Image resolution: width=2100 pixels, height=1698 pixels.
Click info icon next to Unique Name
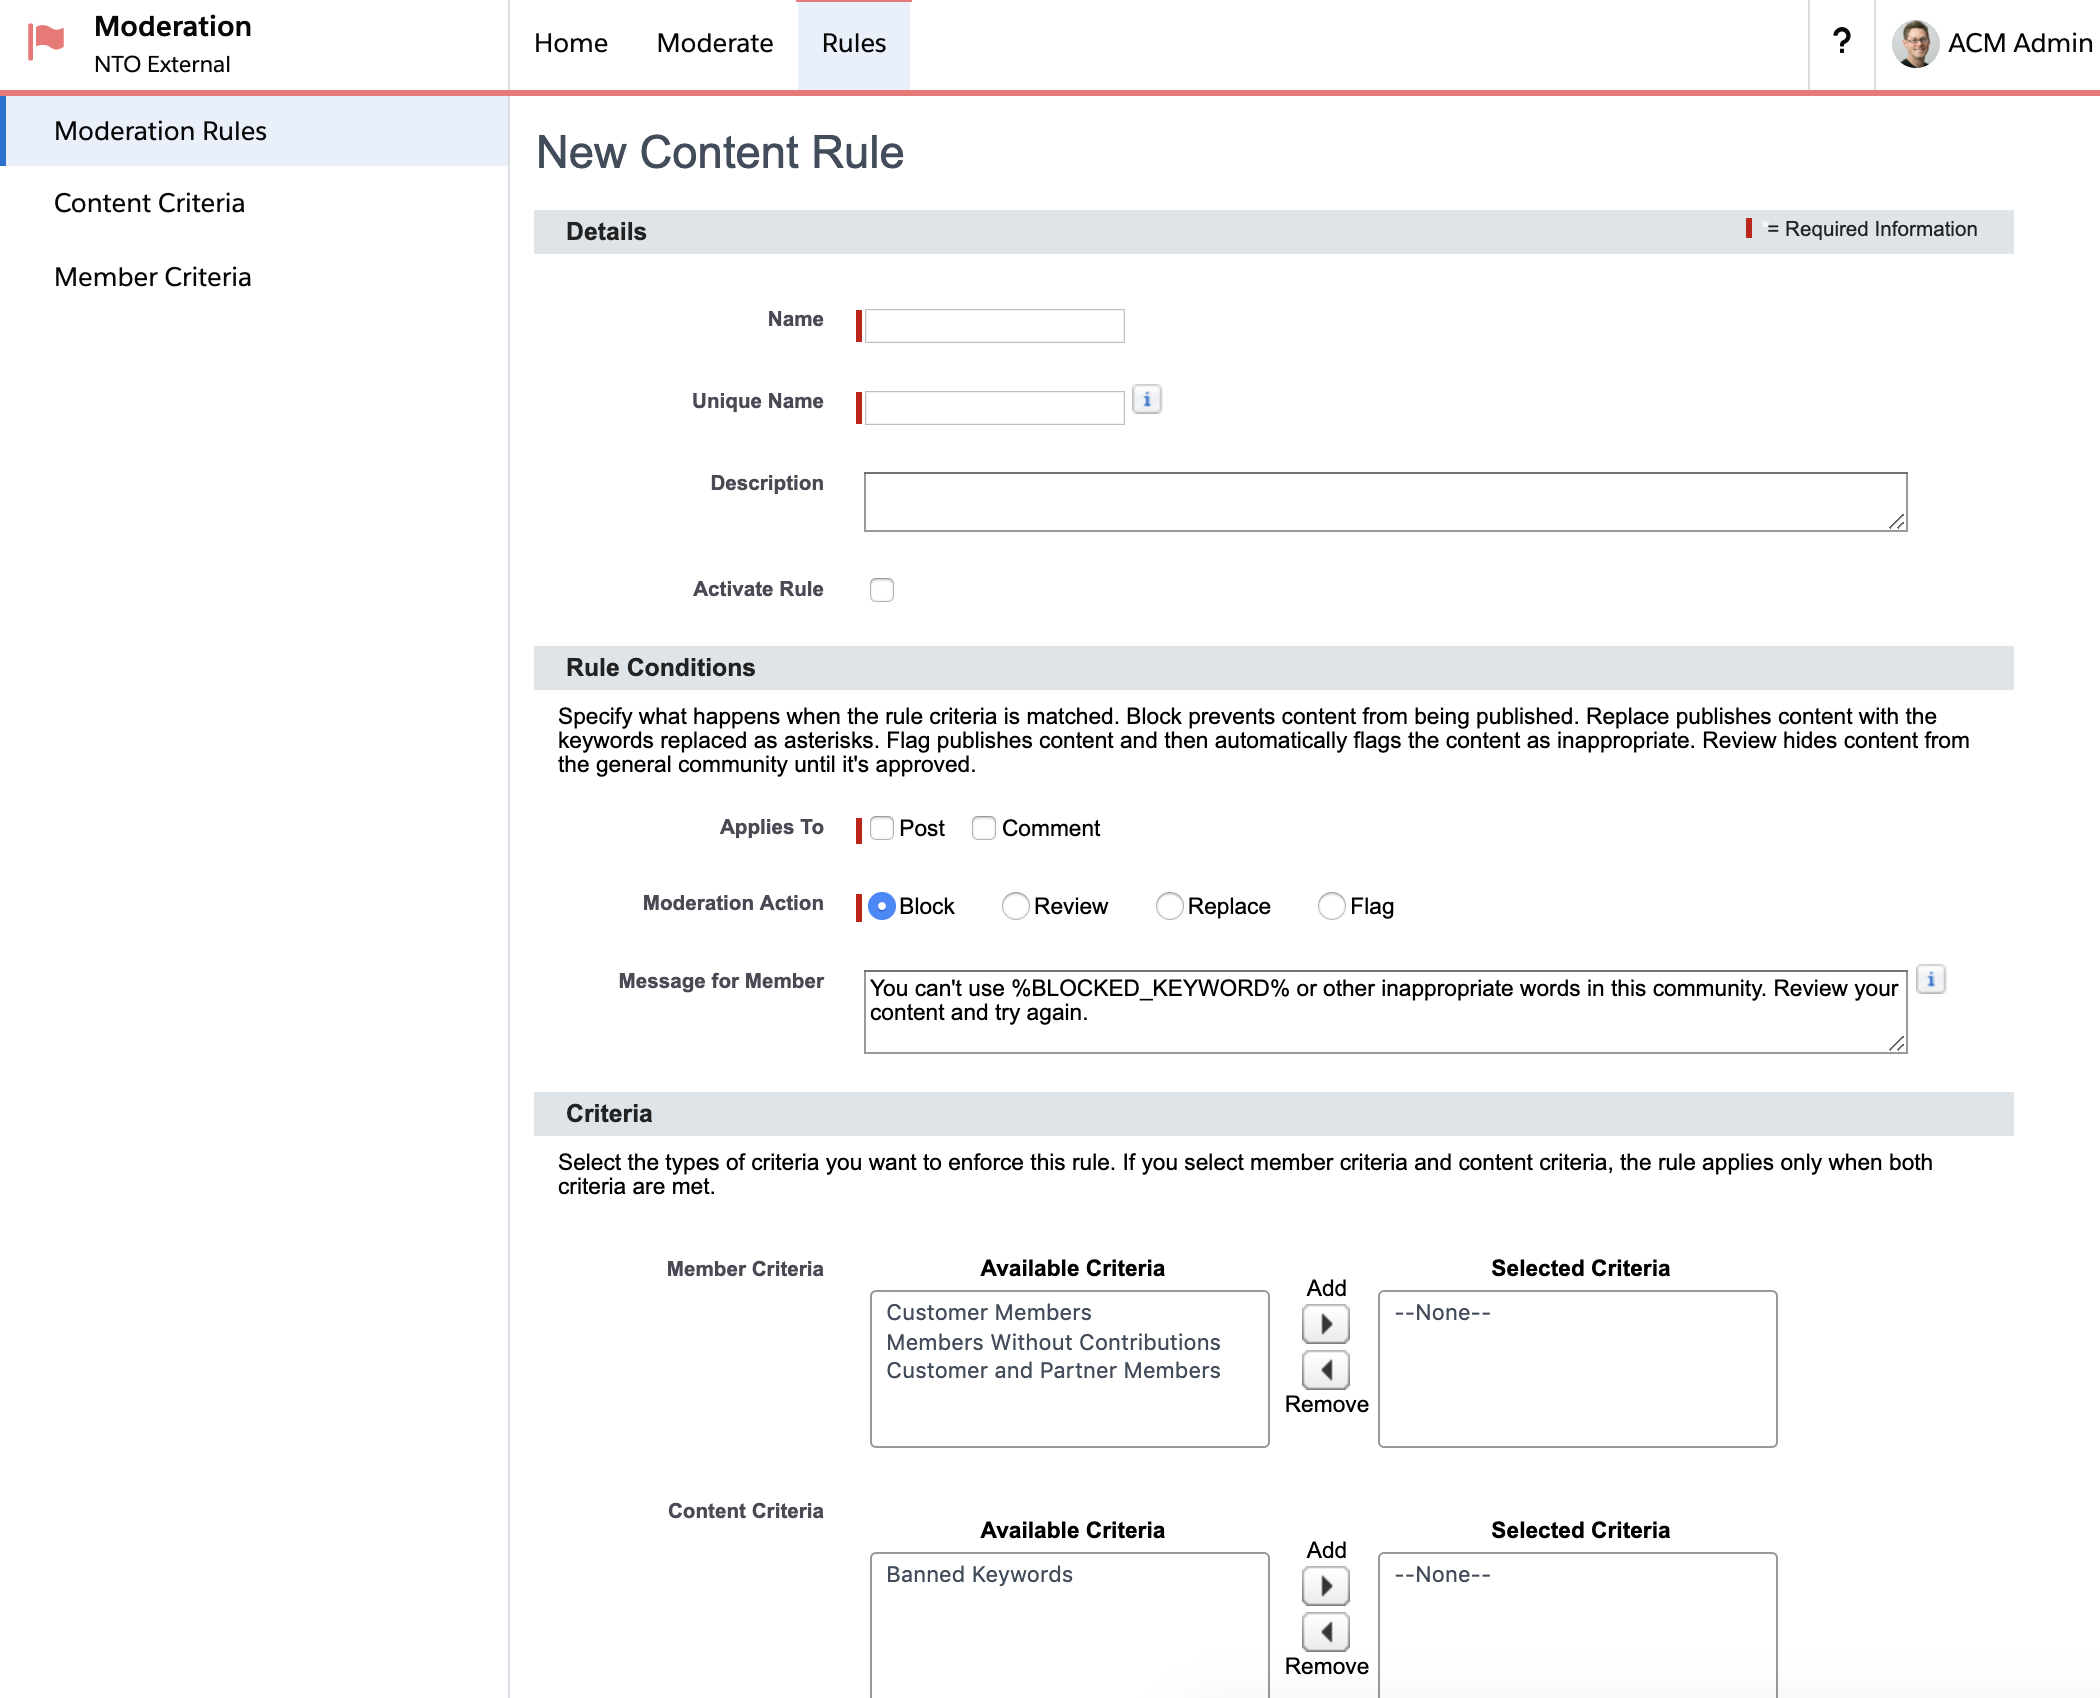(1146, 400)
